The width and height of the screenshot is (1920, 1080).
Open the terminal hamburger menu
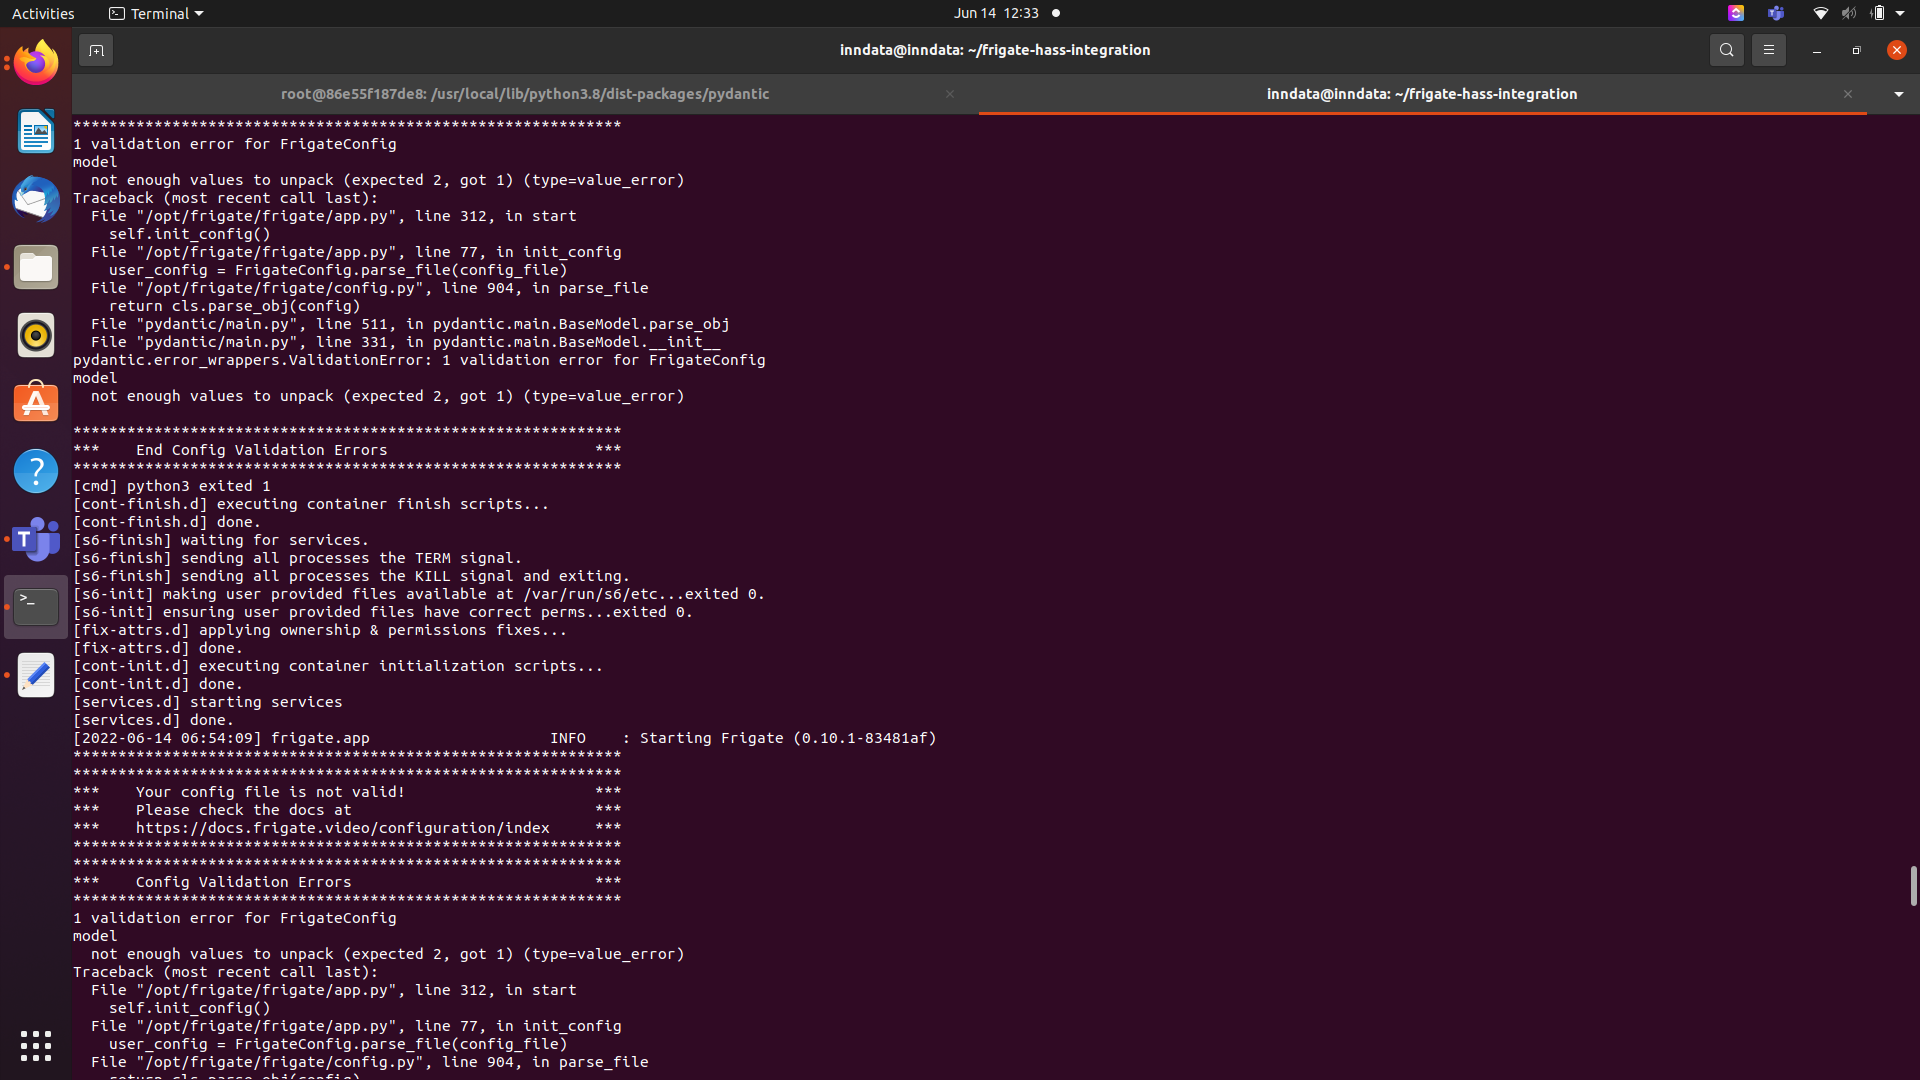click(1768, 49)
